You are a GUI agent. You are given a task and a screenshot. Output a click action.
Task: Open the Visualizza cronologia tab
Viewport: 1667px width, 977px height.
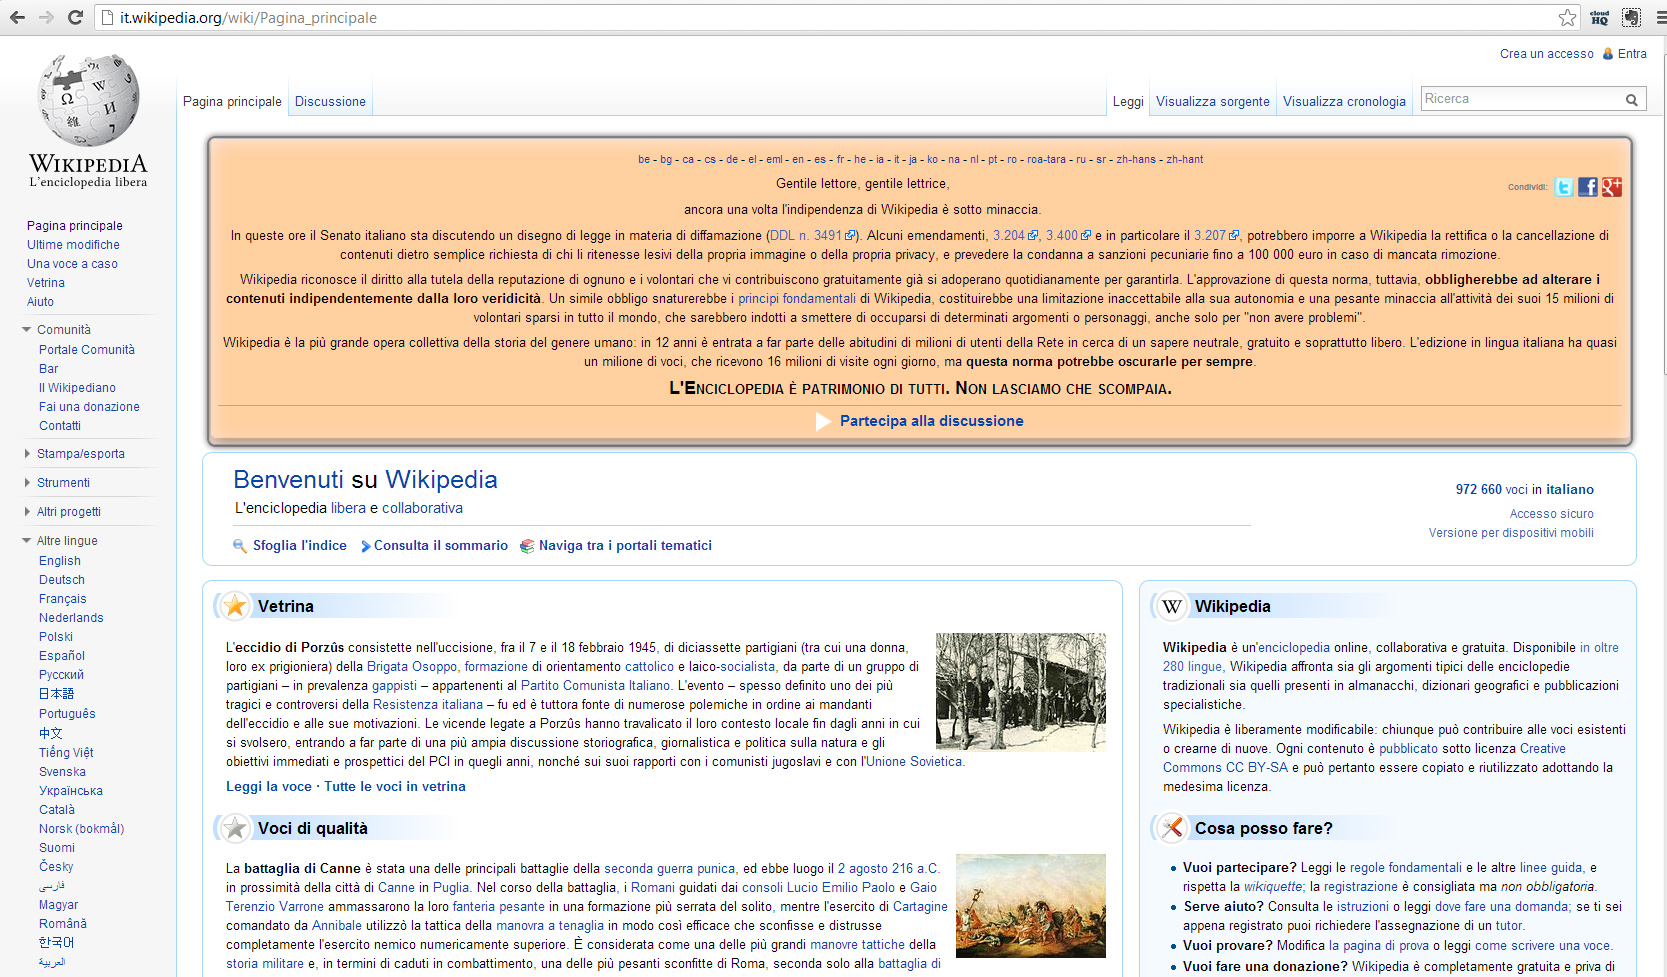[x=1344, y=102]
